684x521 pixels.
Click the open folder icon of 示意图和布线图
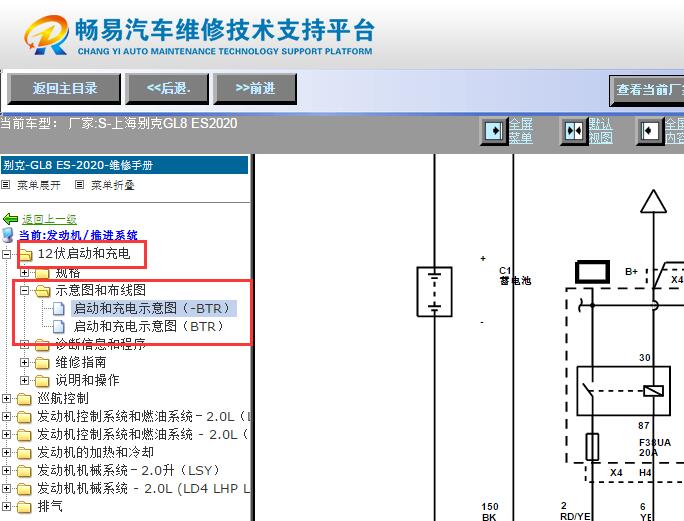click(x=42, y=291)
